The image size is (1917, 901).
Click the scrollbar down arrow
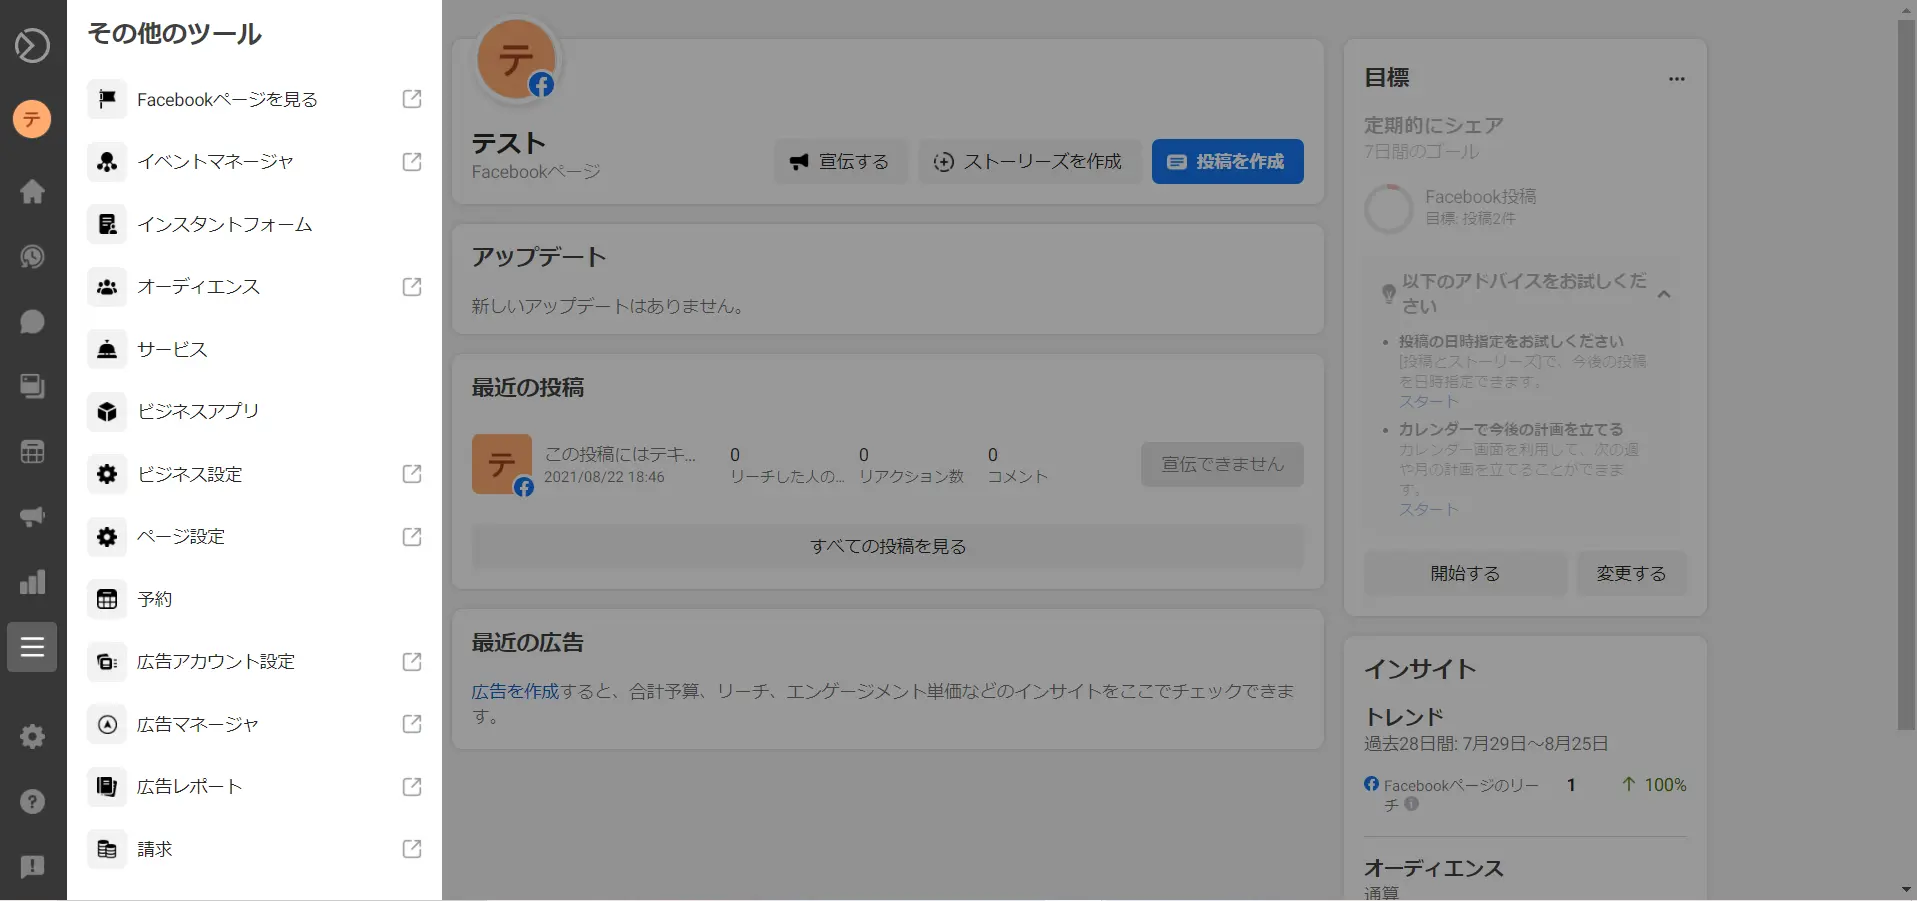1907,890
